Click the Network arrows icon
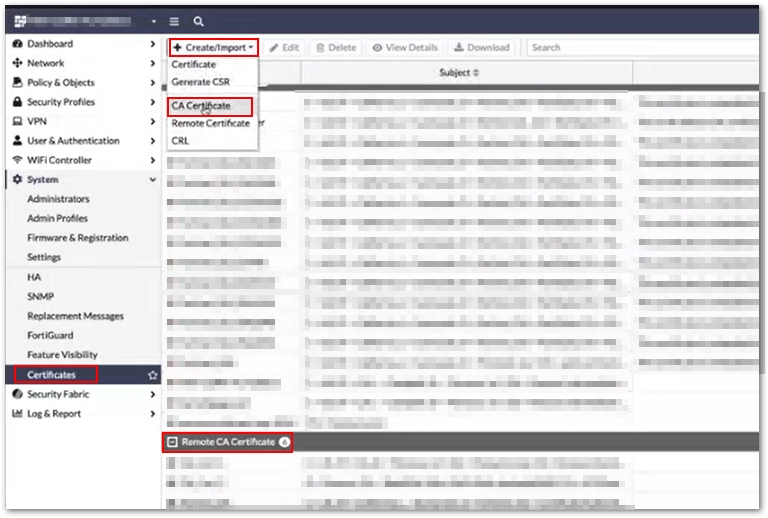Viewport: 768px width, 518px height. tap(18, 63)
